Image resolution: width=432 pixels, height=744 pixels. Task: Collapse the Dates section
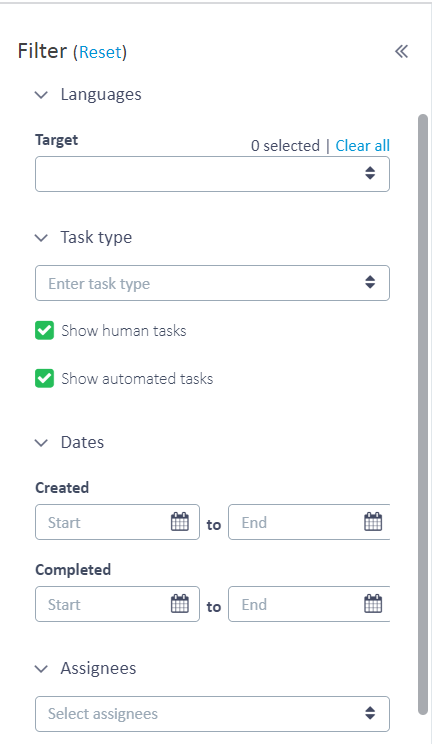click(x=42, y=443)
